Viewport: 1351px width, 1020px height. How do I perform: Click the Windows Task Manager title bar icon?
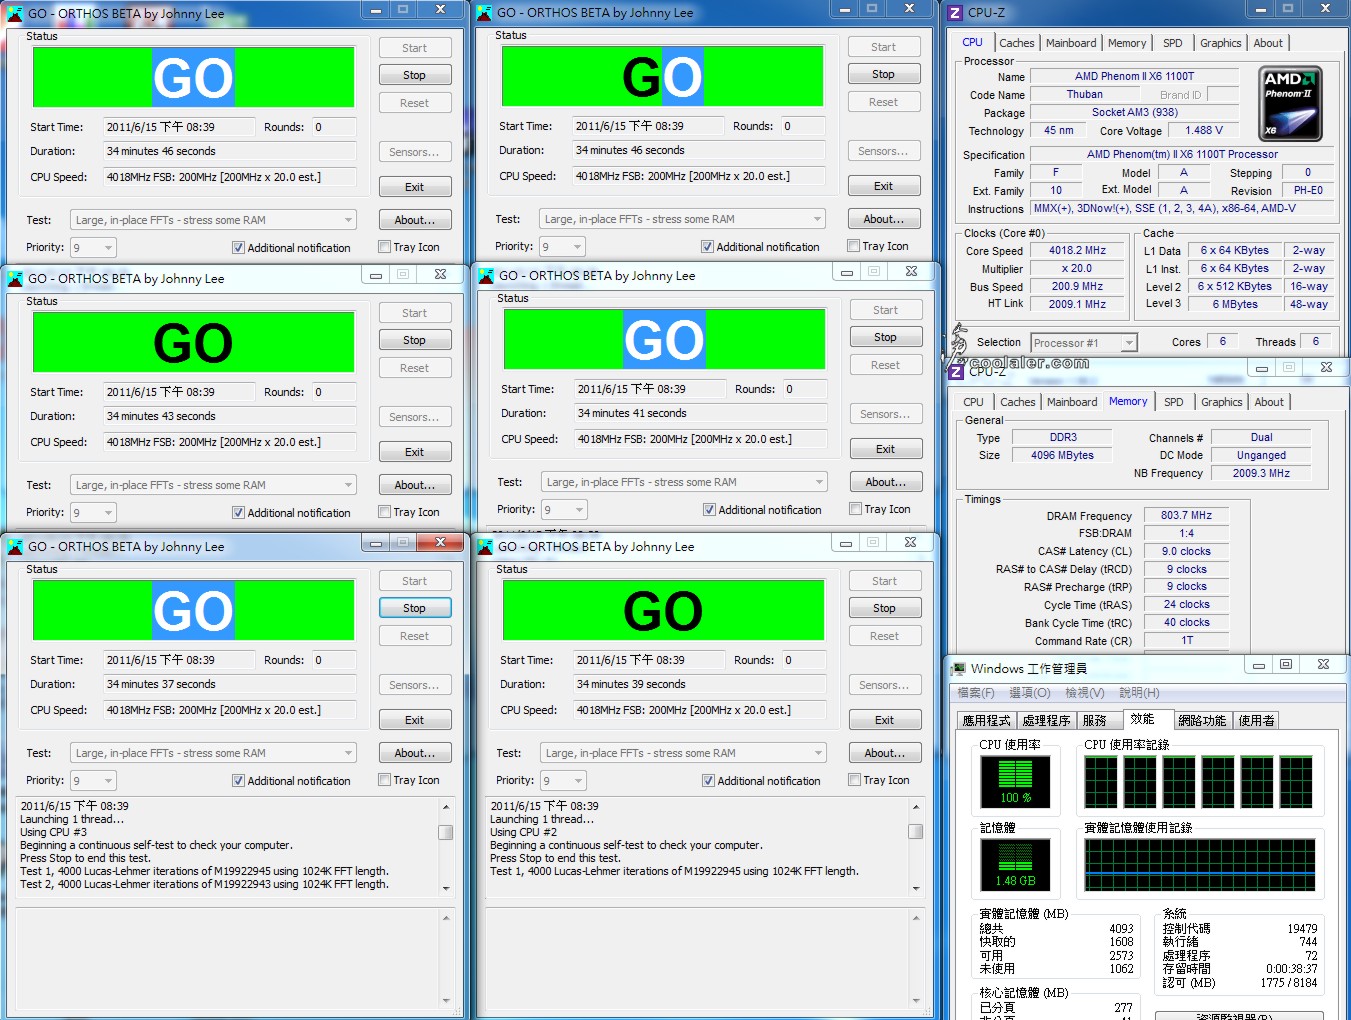coord(958,668)
